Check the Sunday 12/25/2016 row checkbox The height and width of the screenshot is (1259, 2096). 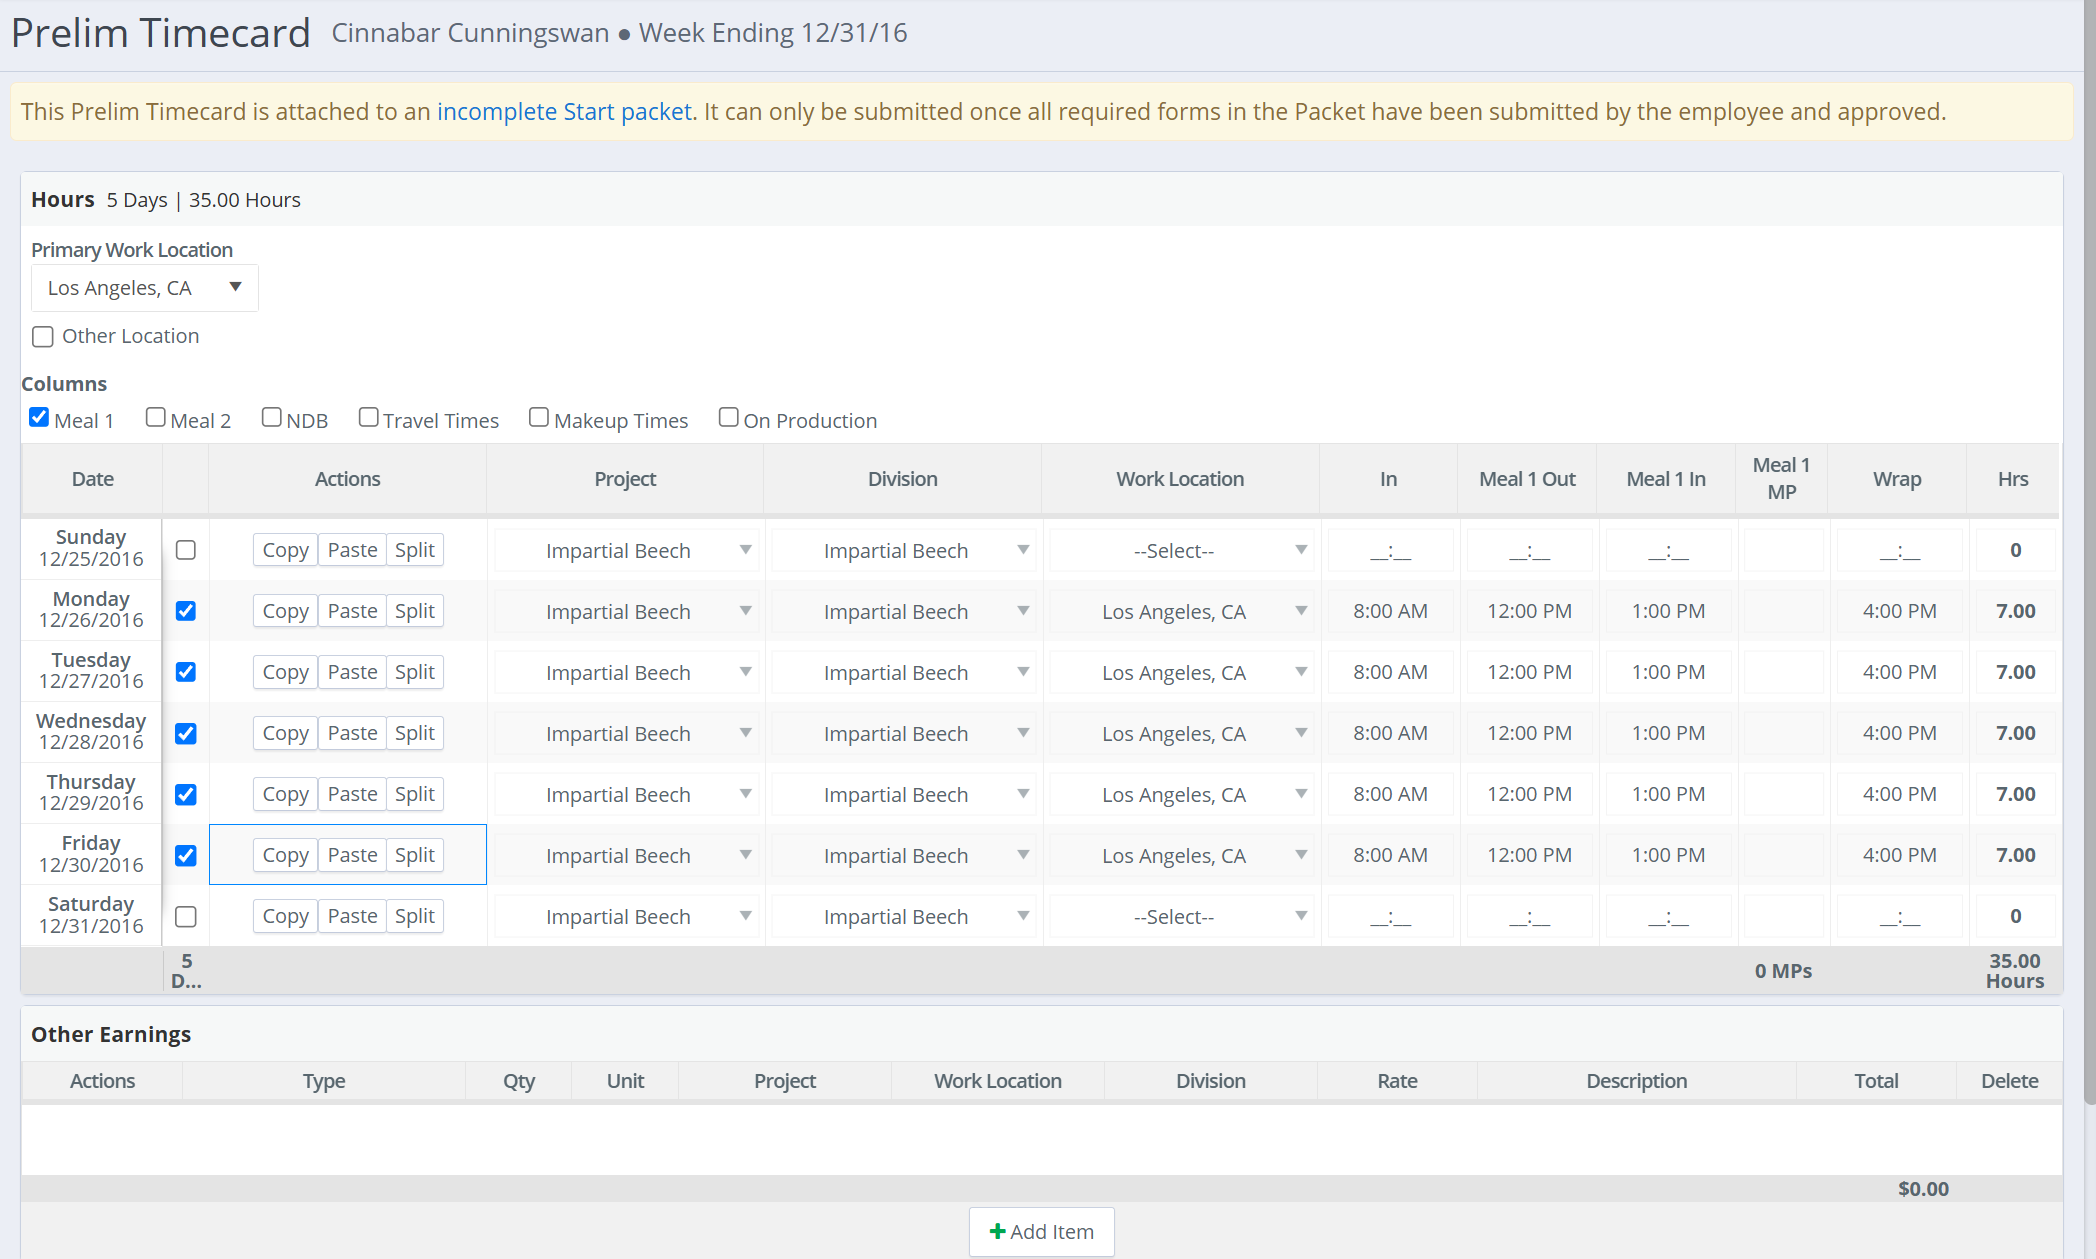(186, 550)
